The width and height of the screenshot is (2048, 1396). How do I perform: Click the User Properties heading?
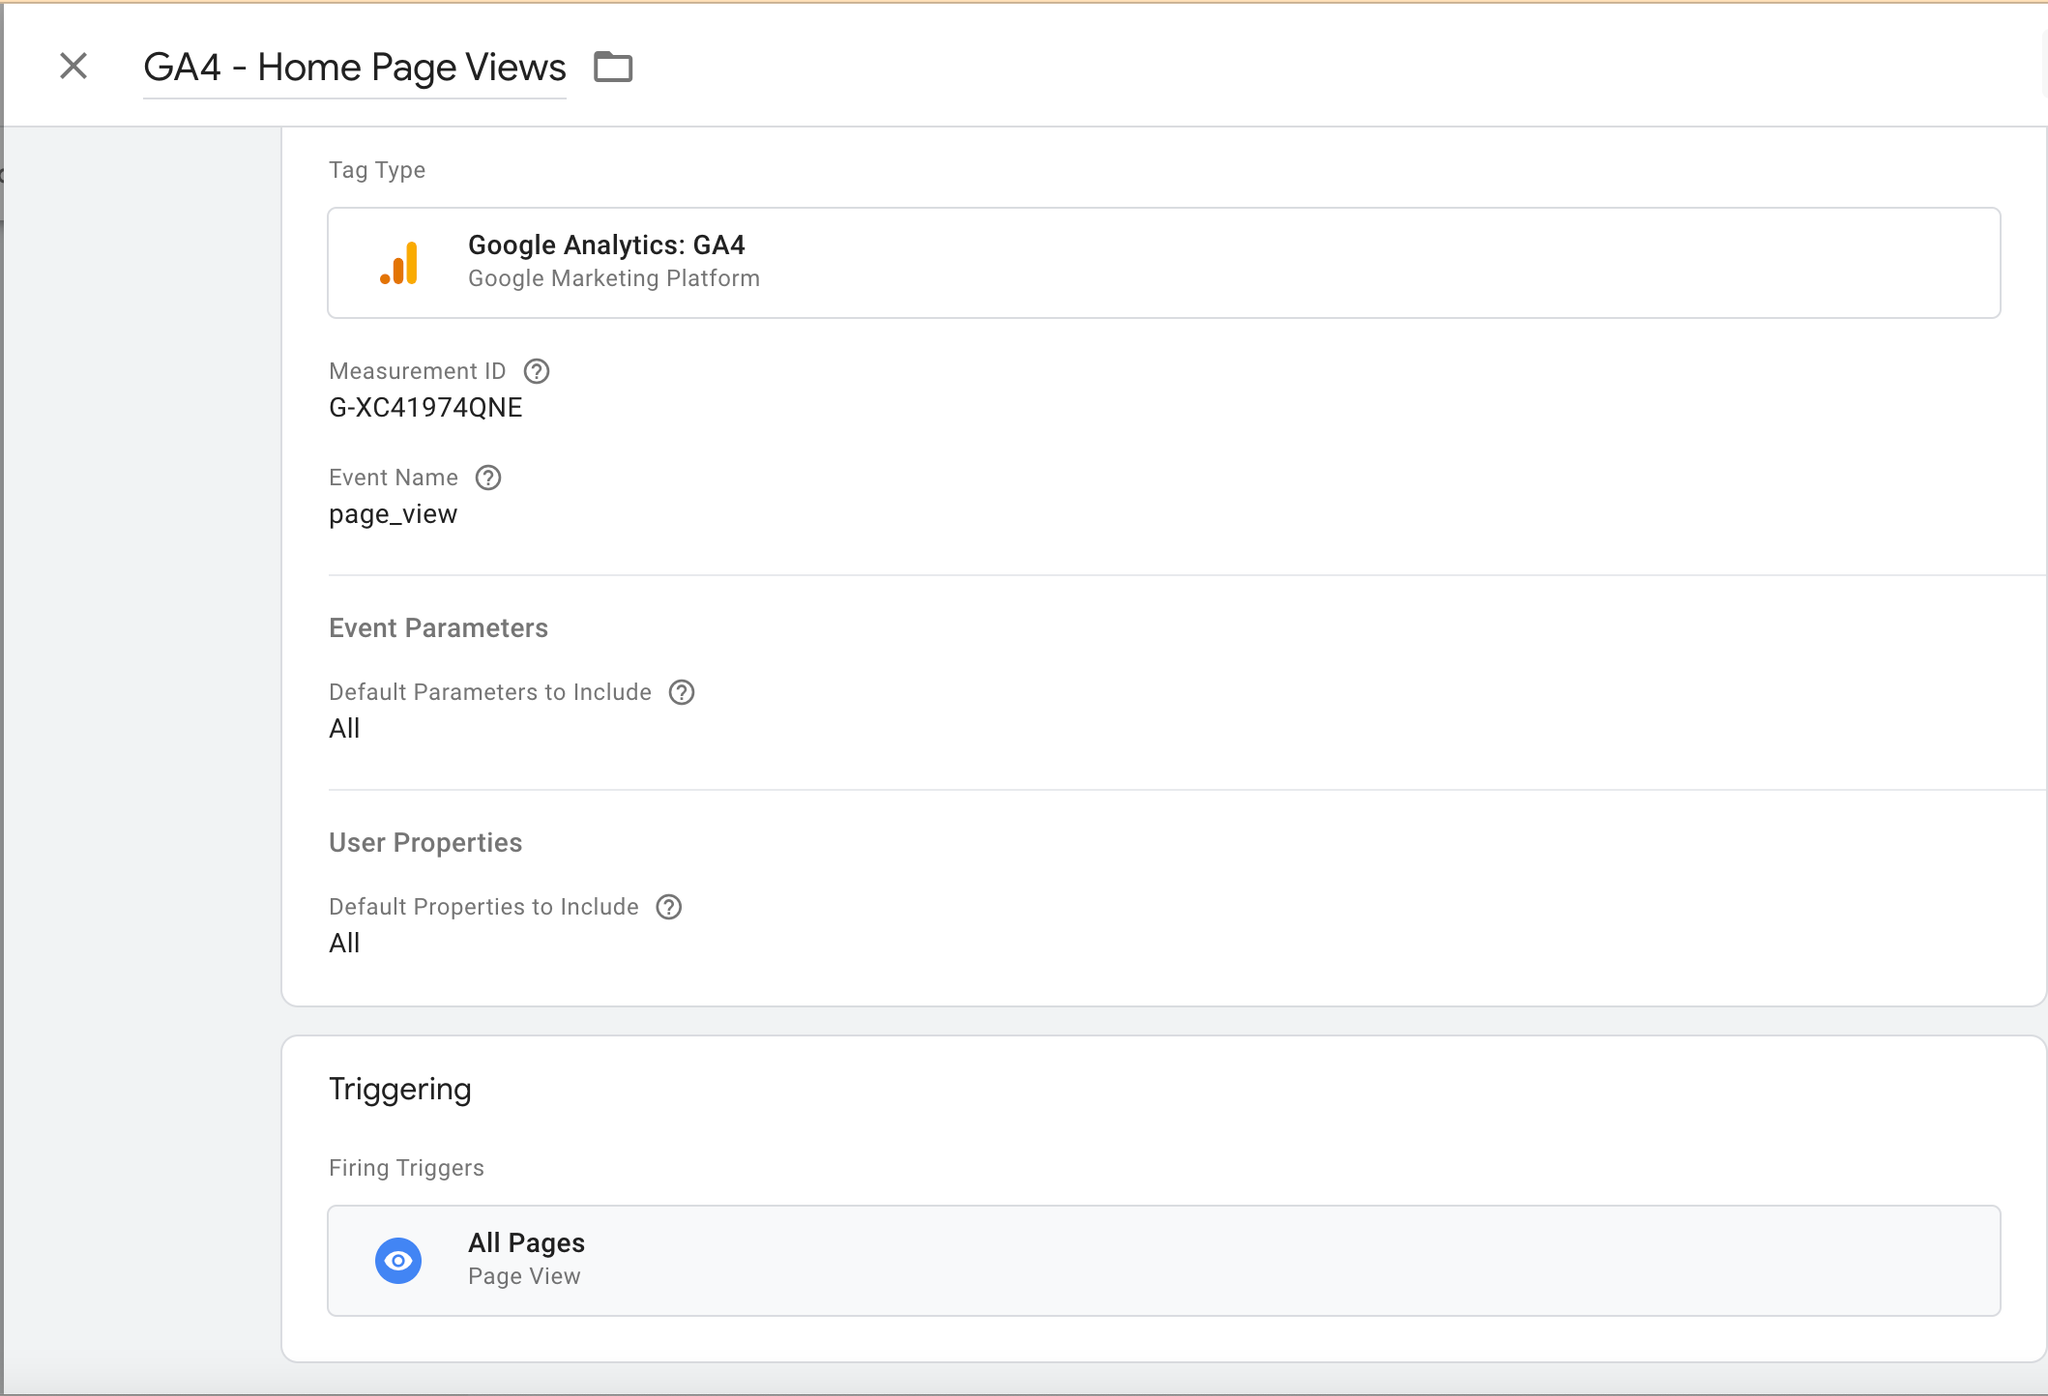[425, 843]
